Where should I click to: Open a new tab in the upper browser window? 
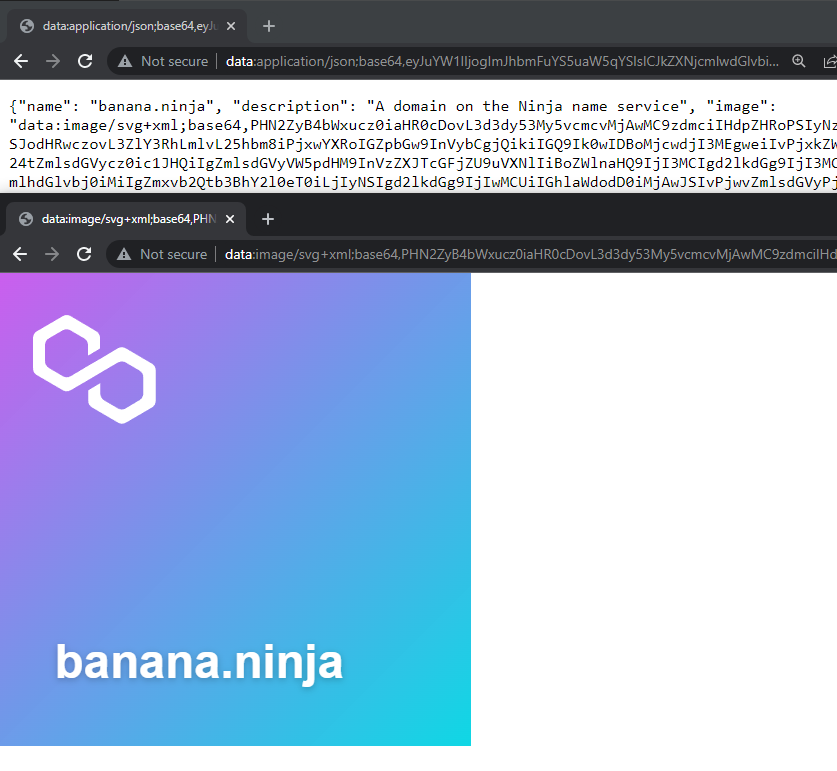coord(269,26)
